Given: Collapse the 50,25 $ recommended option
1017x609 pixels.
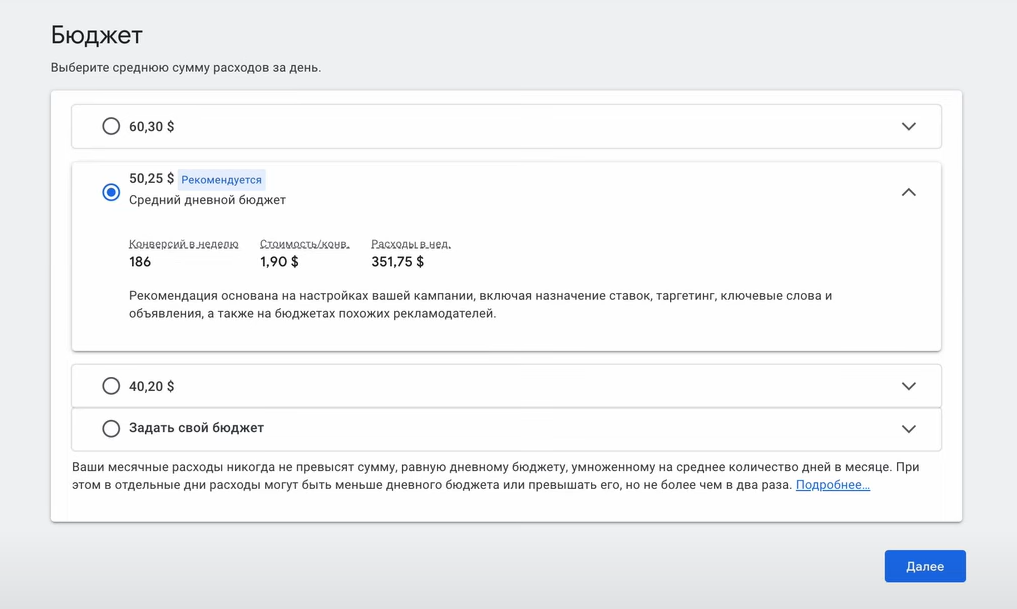Looking at the screenshot, I should [x=909, y=191].
